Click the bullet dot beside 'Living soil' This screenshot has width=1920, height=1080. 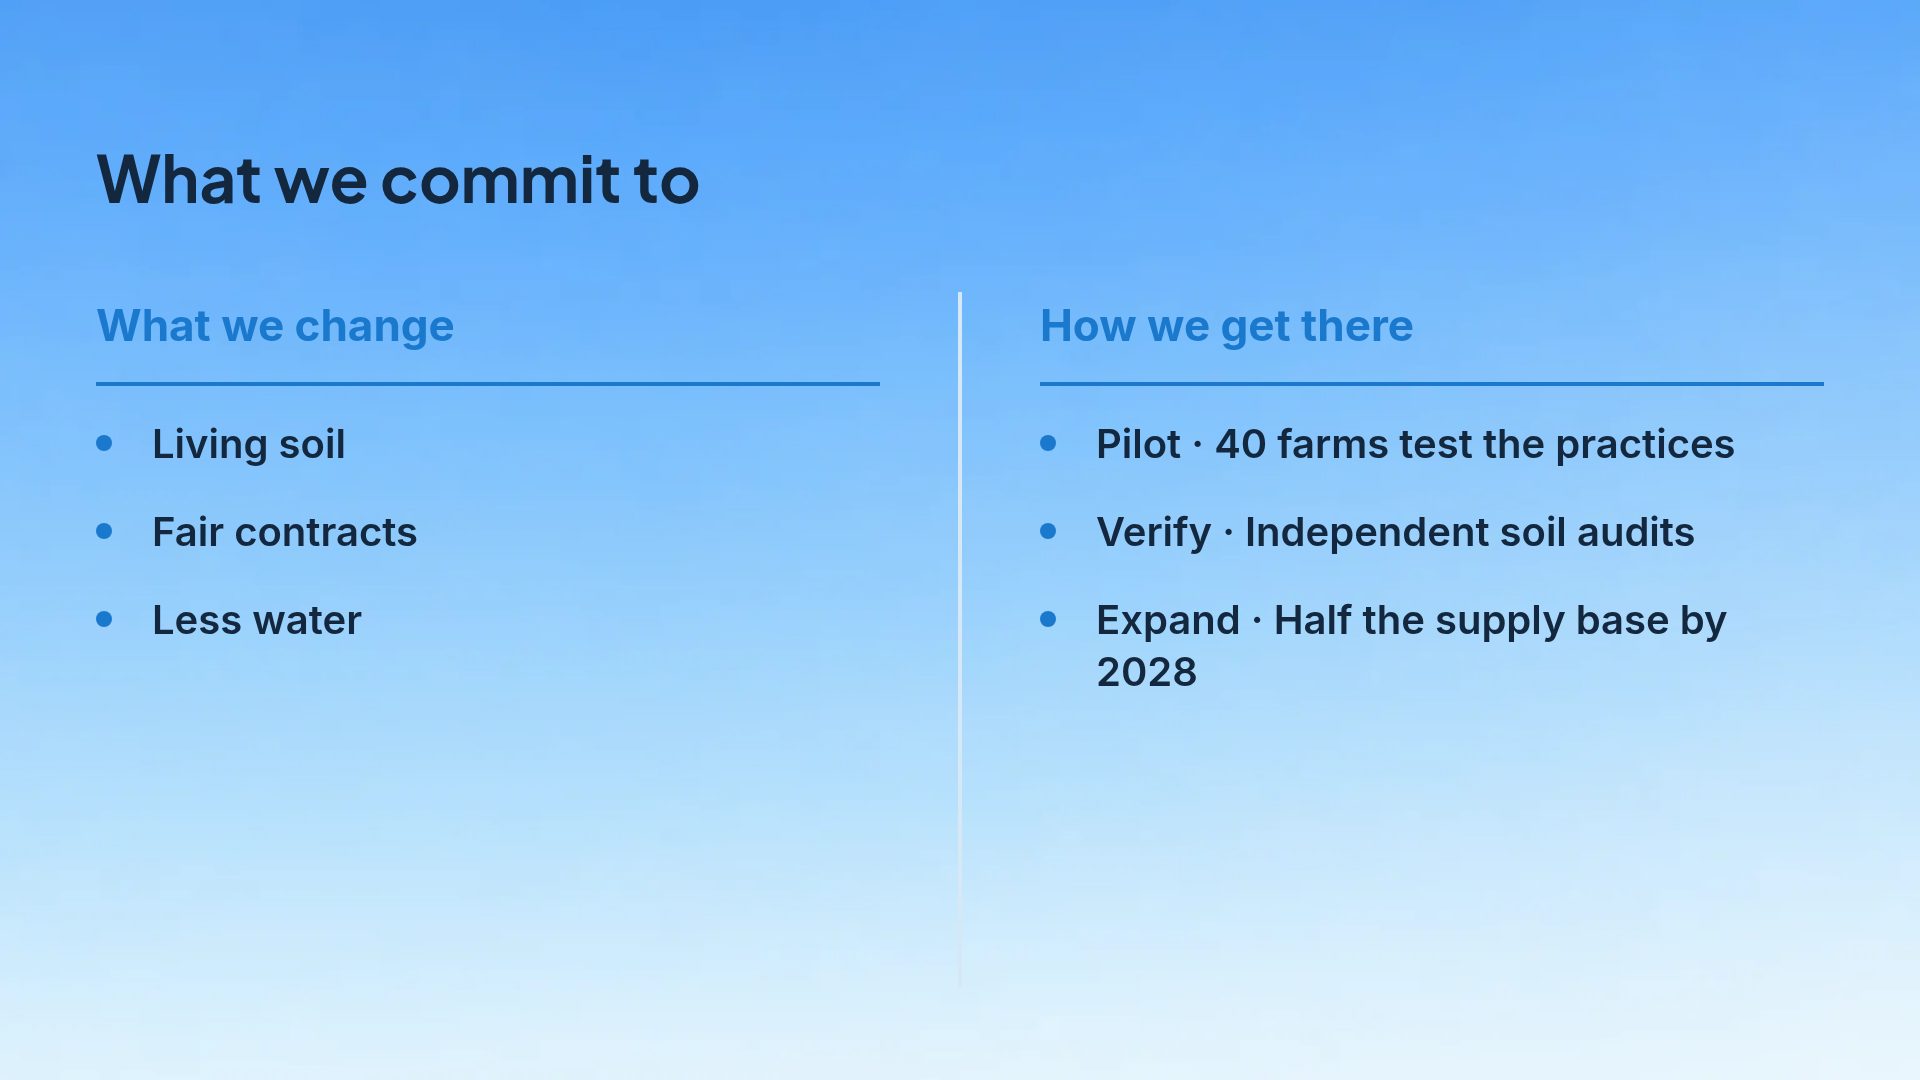point(104,443)
